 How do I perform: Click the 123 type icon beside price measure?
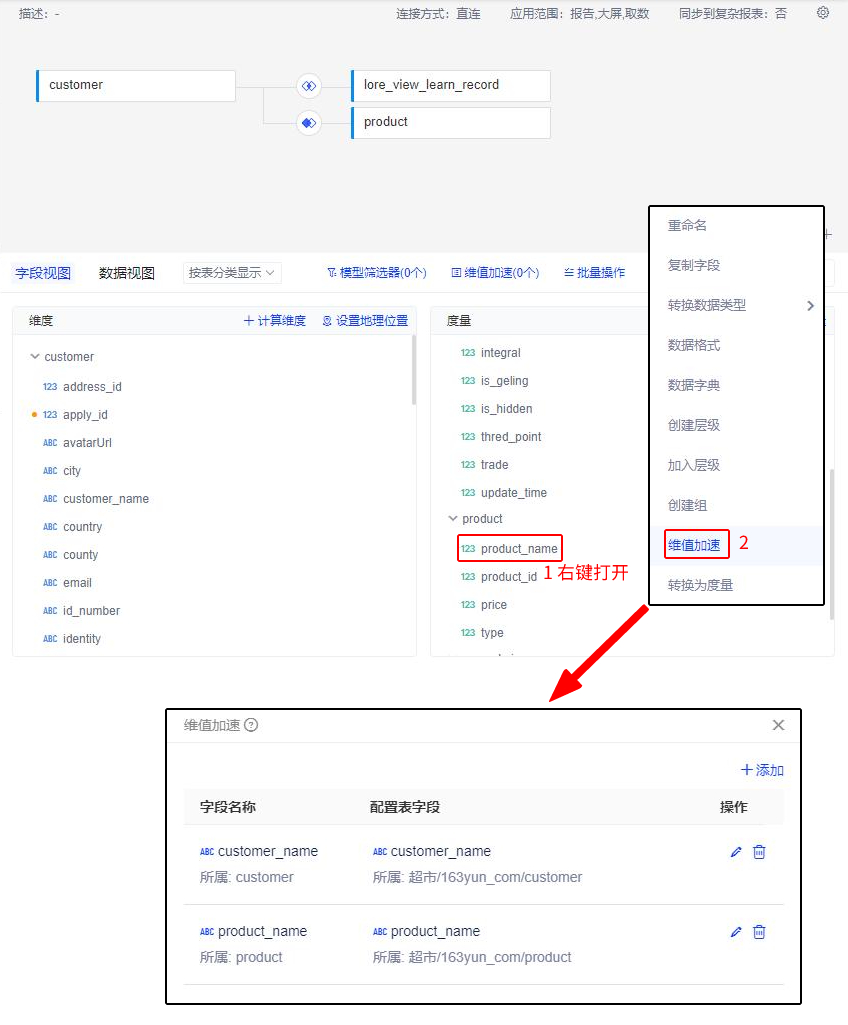pyautogui.click(x=466, y=604)
